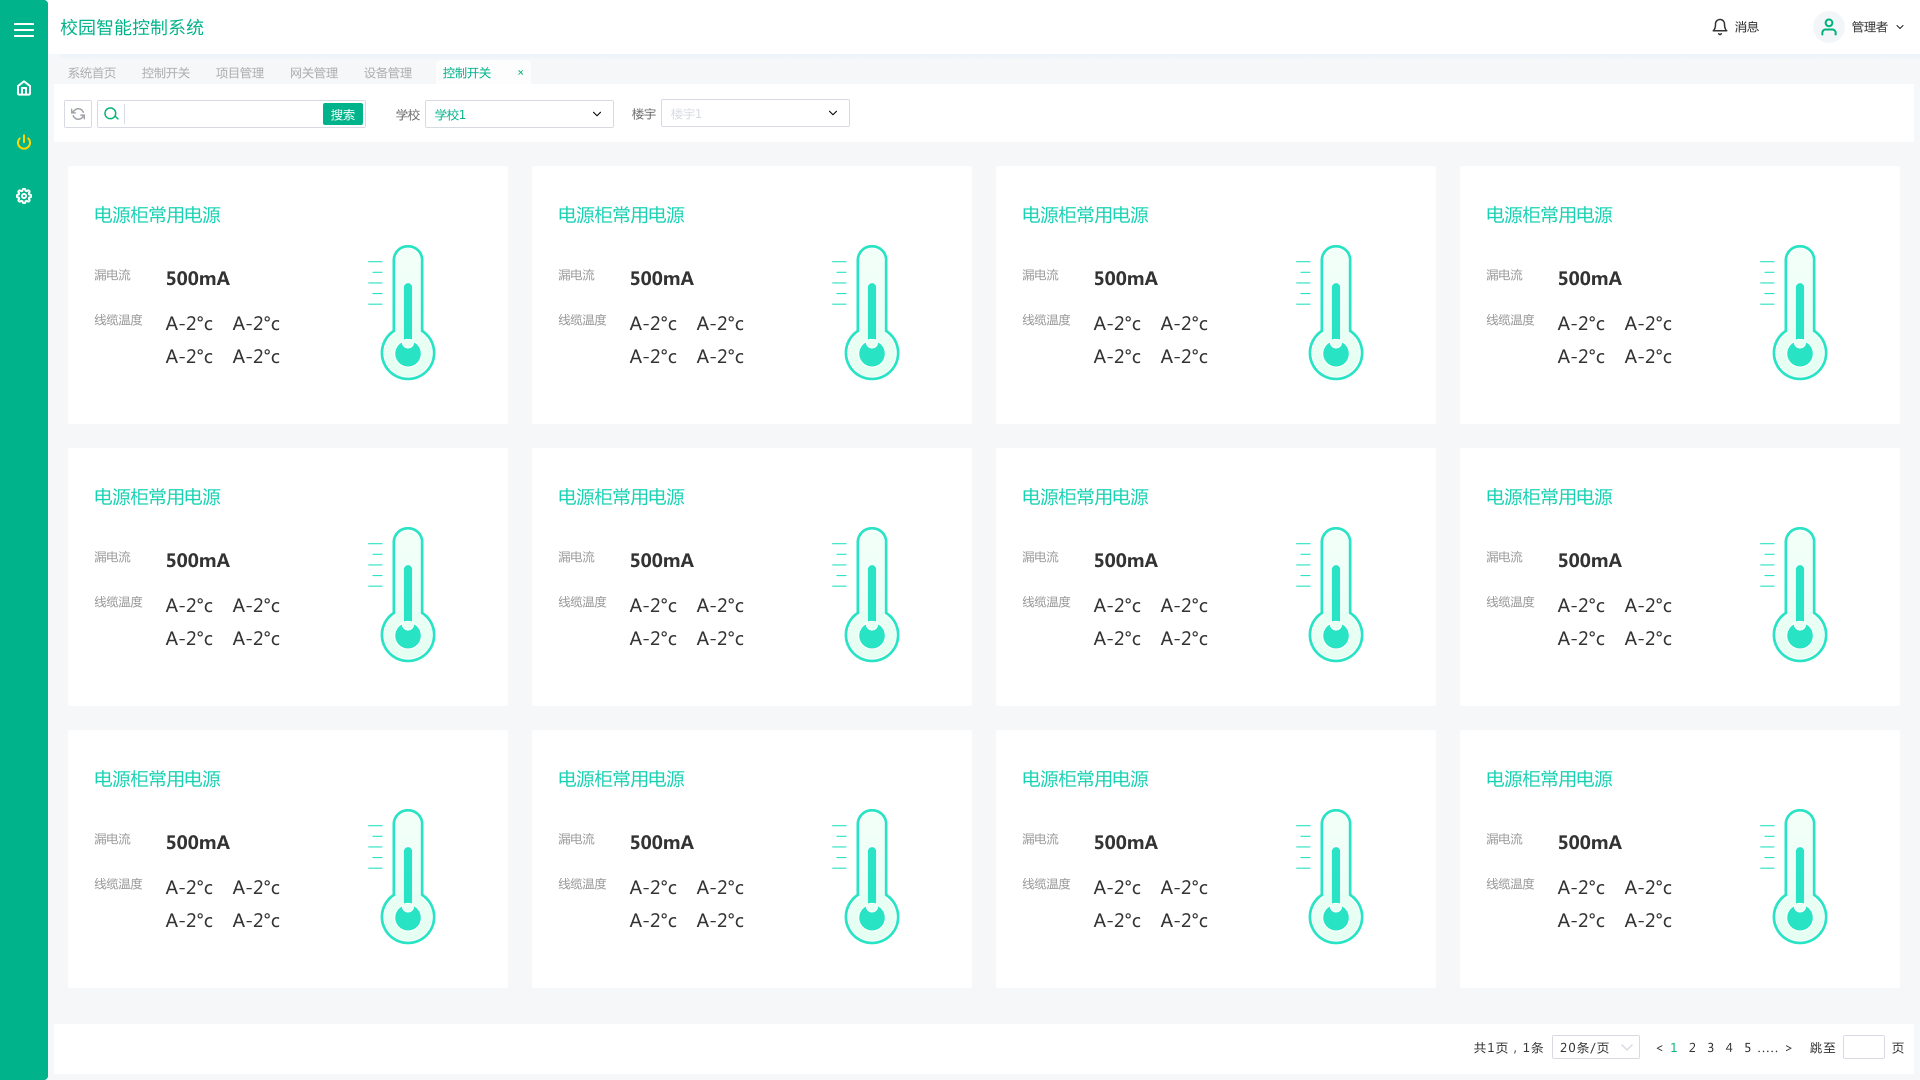Switch to inactive 控制开关 tab
1920x1080 pixels.
coord(166,73)
